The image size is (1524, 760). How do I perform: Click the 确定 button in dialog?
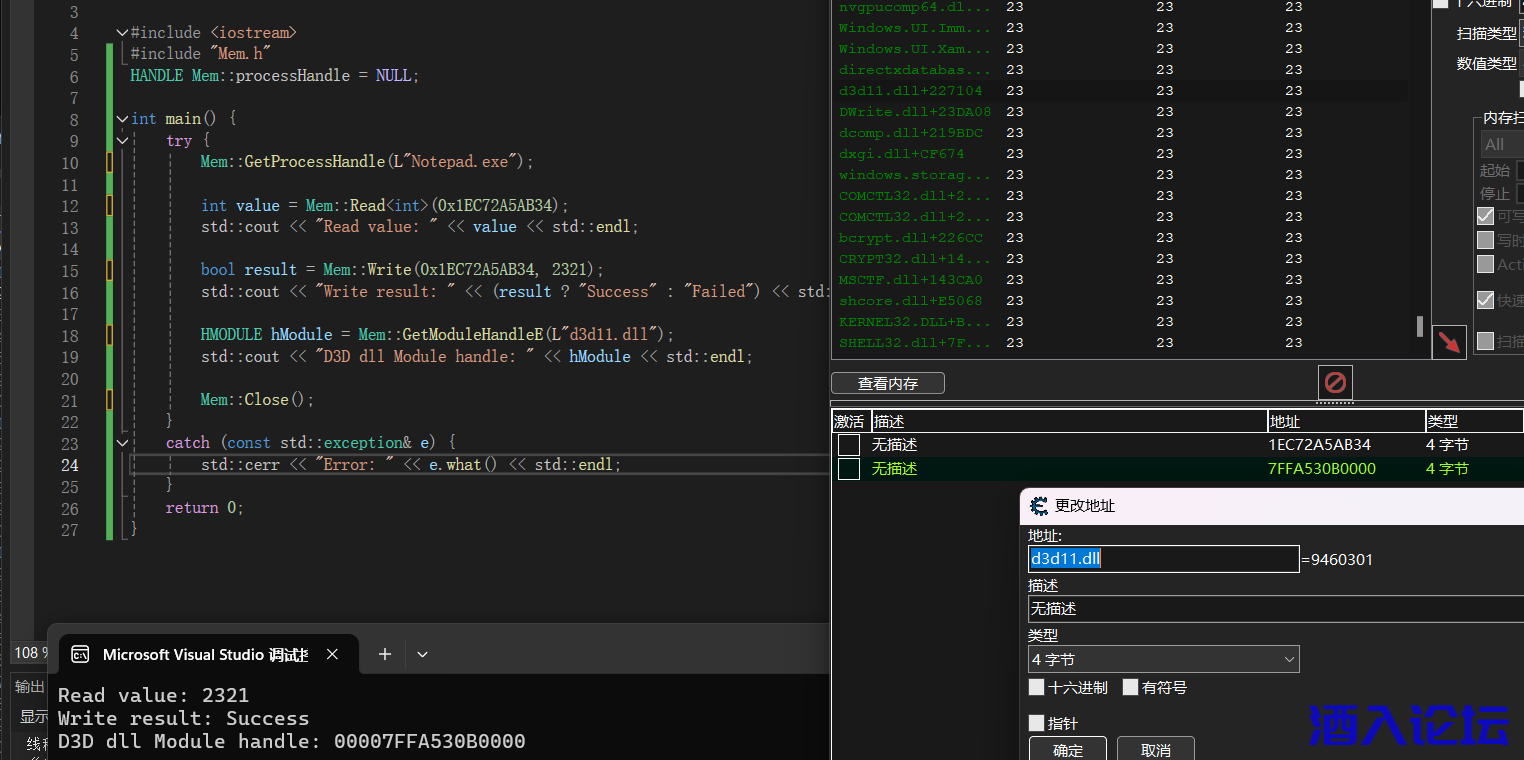point(1067,750)
